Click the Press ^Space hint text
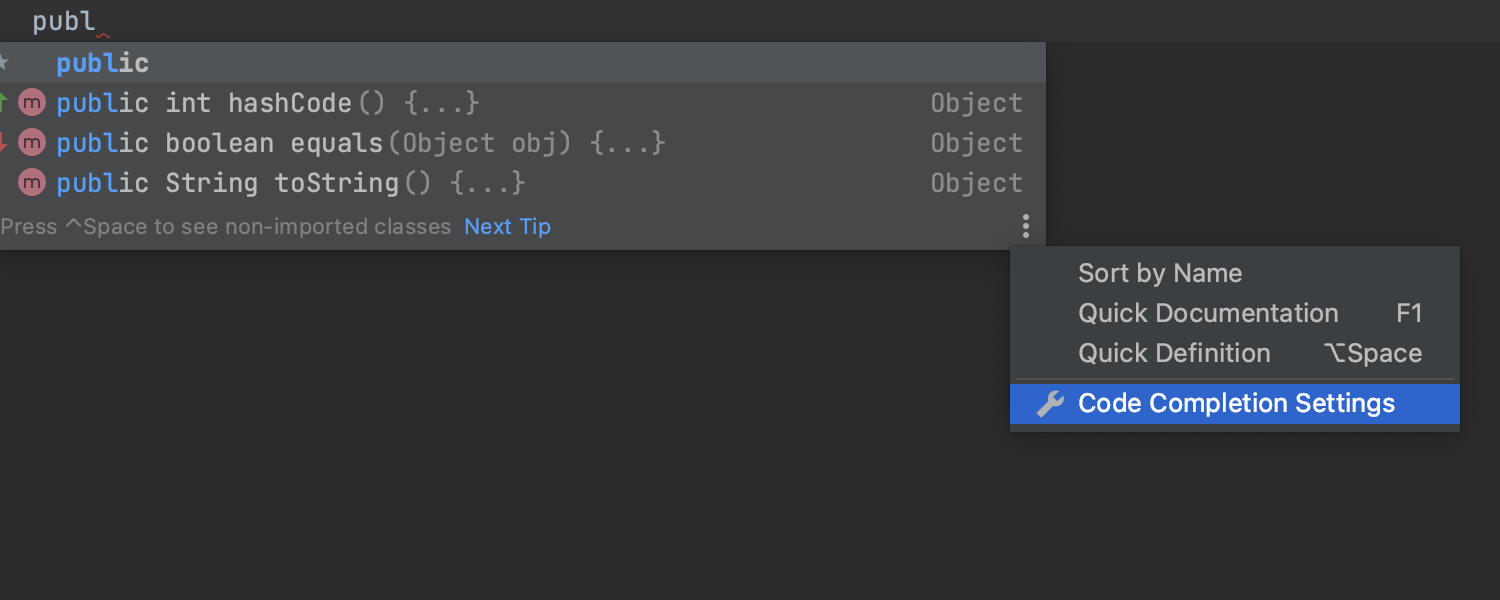The height and width of the screenshot is (600, 1500). 226,226
